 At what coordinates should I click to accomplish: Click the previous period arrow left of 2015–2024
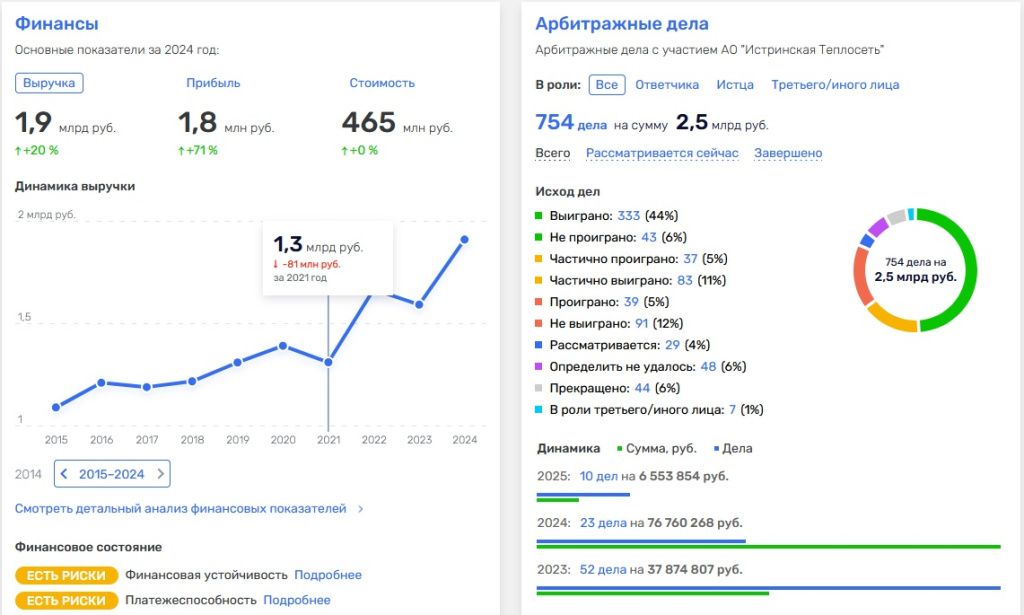(x=65, y=474)
